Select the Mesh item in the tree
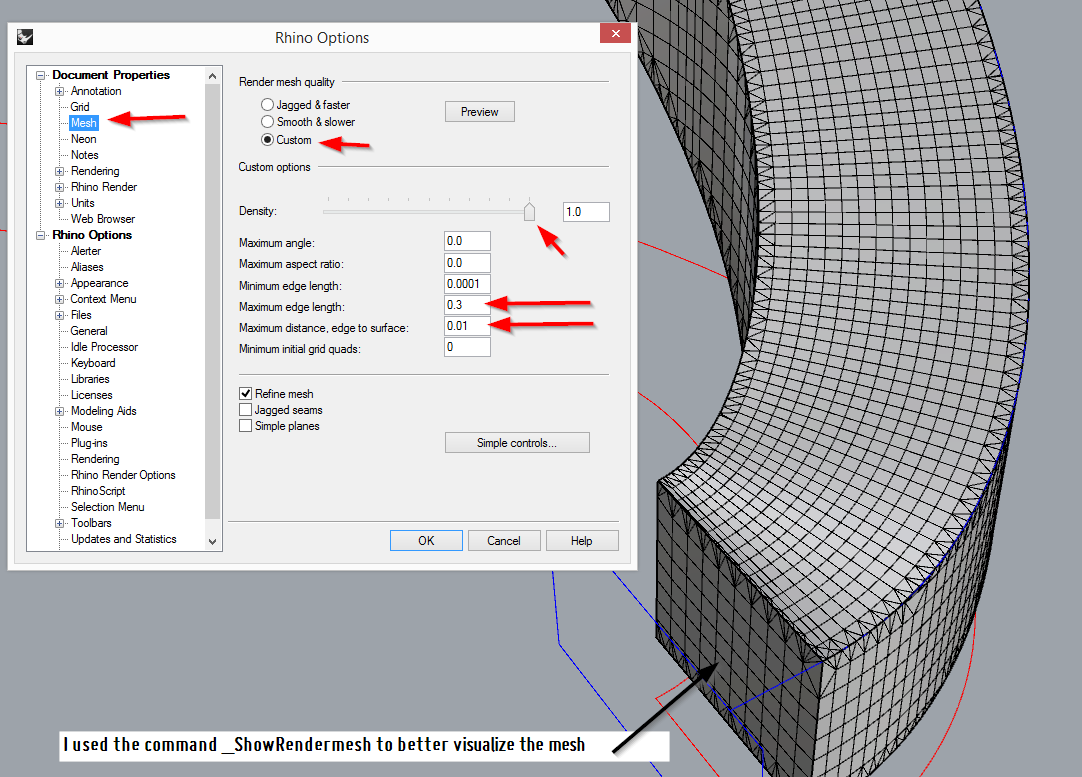 pos(83,123)
